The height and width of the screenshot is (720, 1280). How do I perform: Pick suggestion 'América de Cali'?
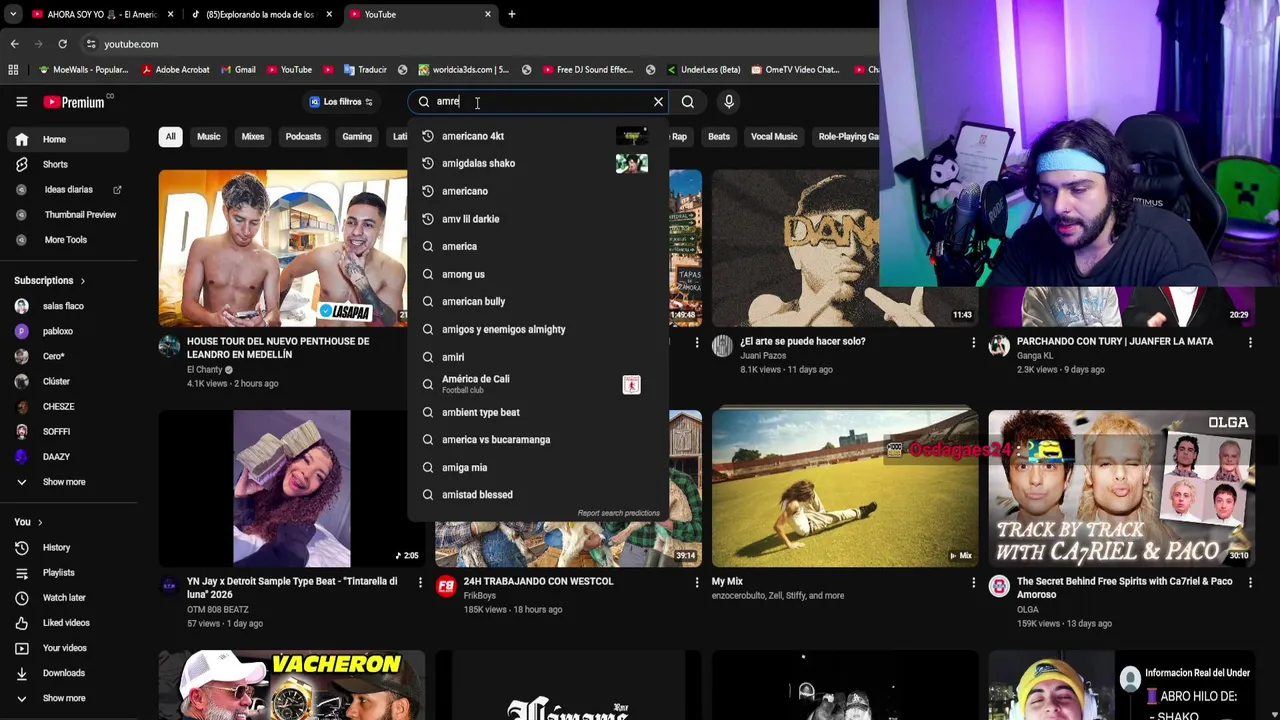(537, 384)
